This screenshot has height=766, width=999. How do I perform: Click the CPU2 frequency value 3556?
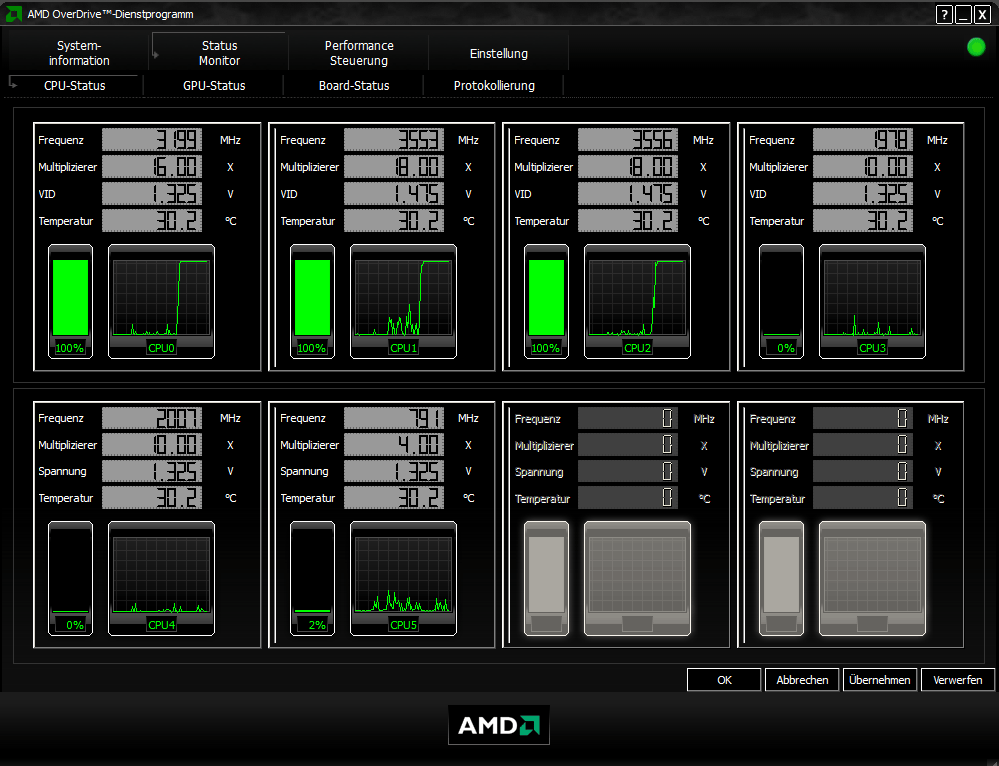point(628,140)
